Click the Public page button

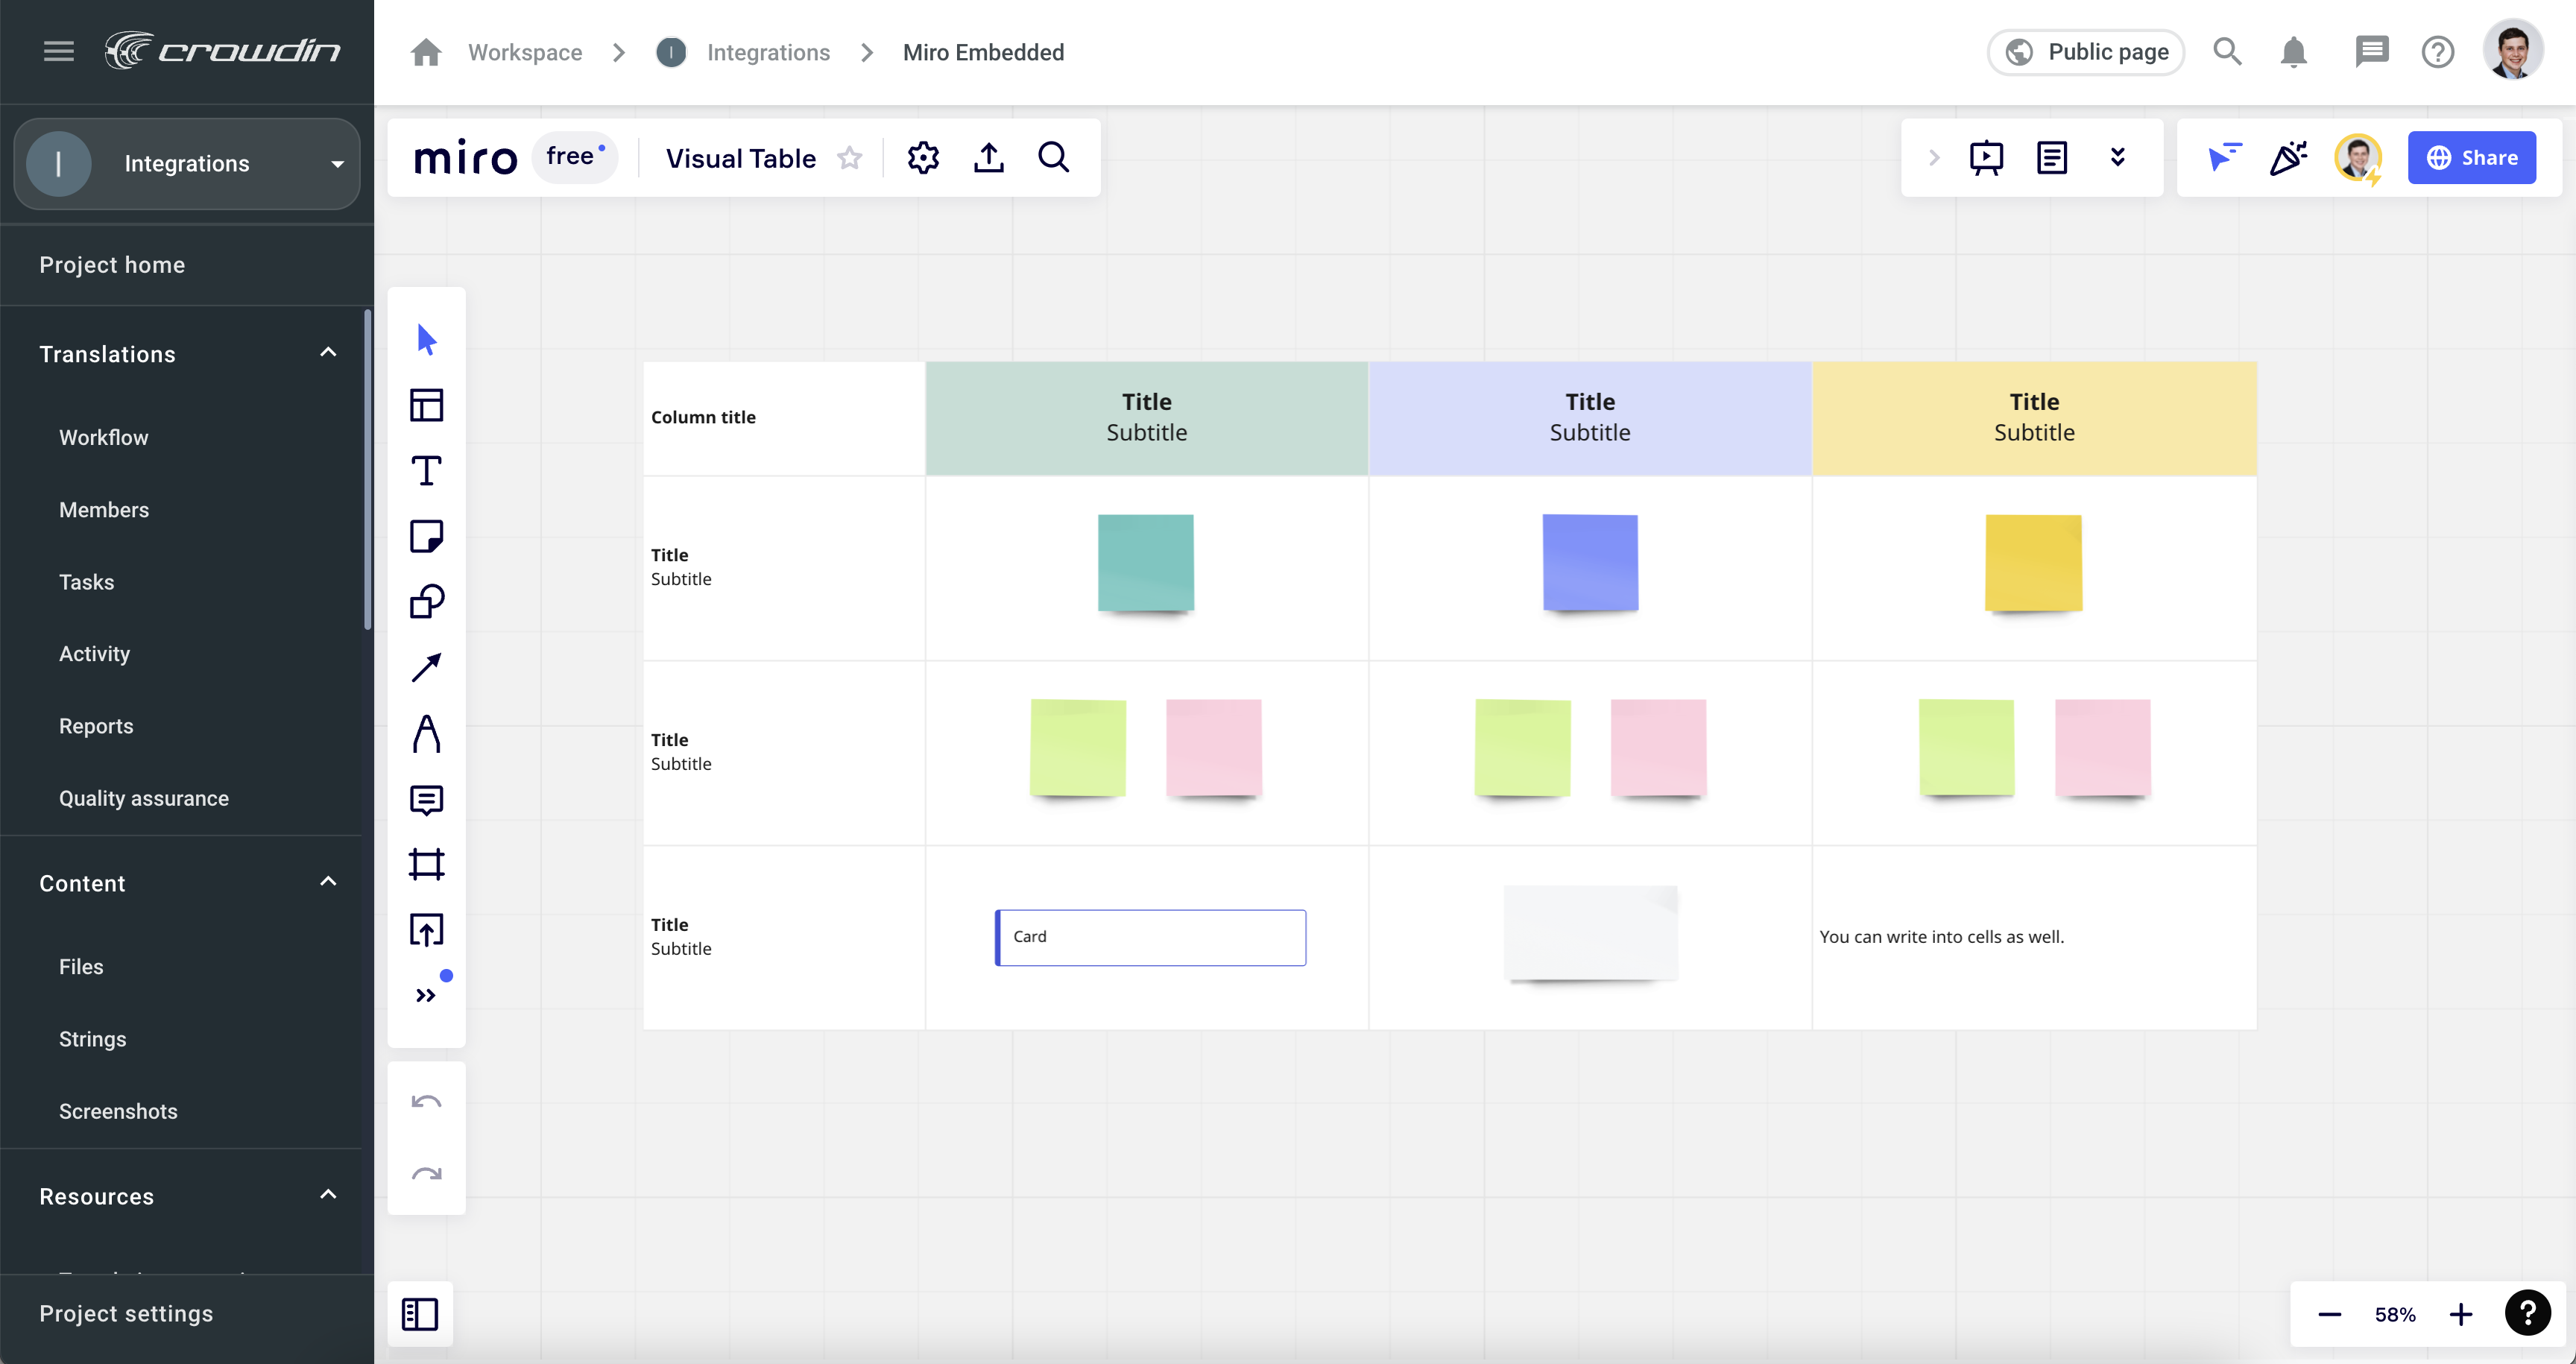click(2086, 52)
